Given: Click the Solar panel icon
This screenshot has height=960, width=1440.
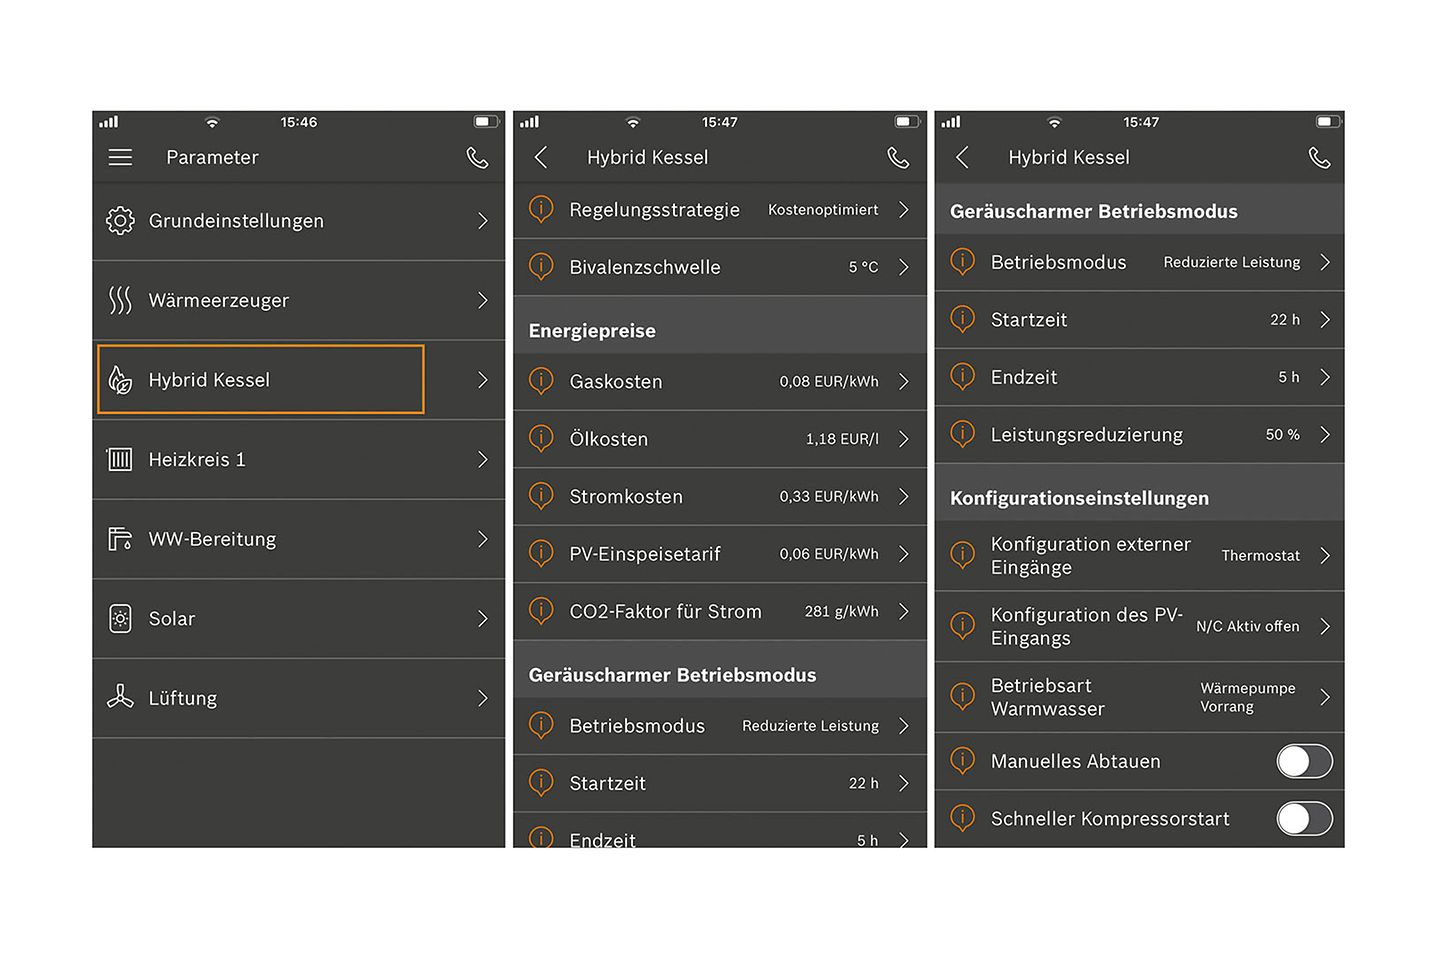Looking at the screenshot, I should tap(120, 619).
